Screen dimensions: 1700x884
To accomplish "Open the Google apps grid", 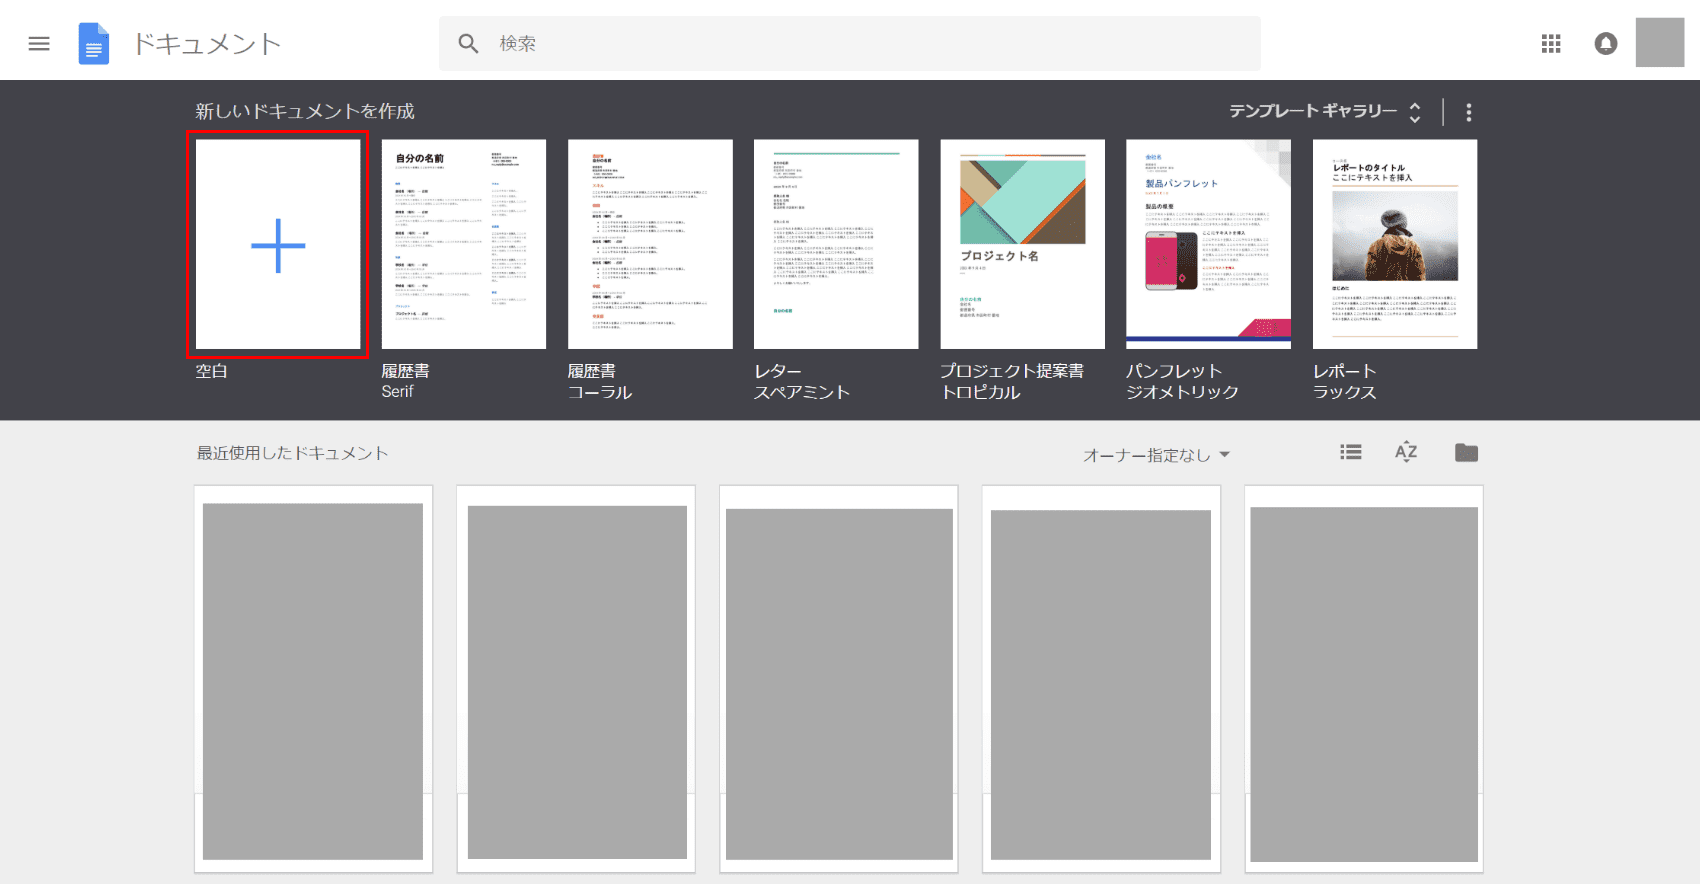I will (x=1551, y=43).
